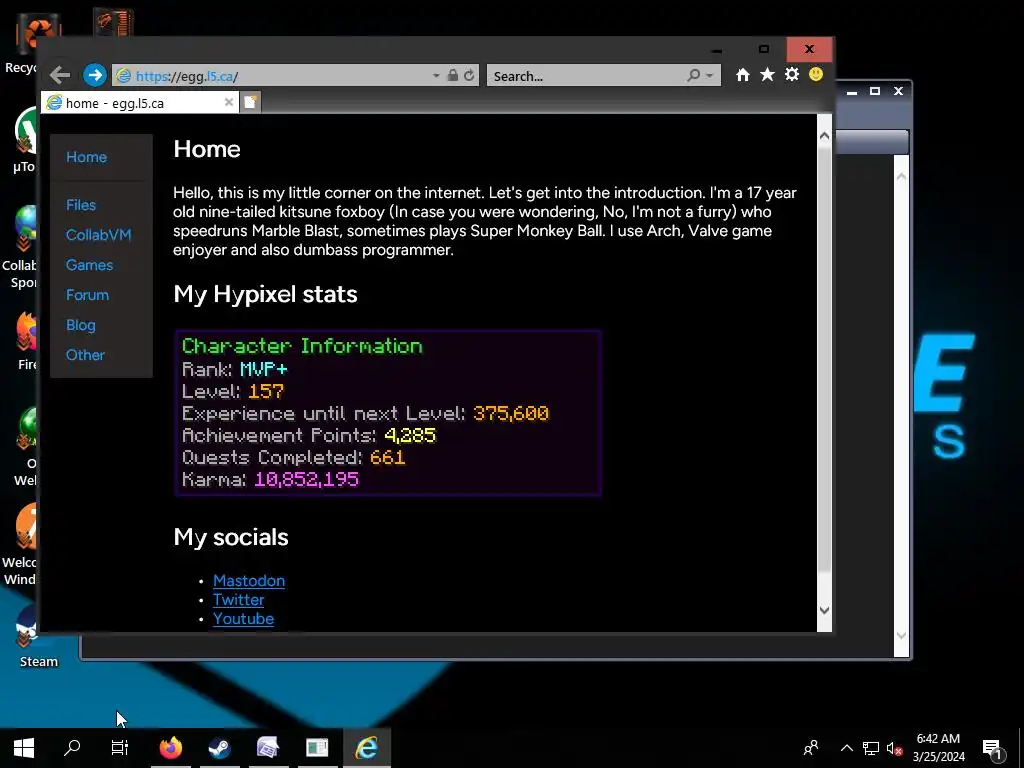Open Task View on the taskbar

click(120, 748)
